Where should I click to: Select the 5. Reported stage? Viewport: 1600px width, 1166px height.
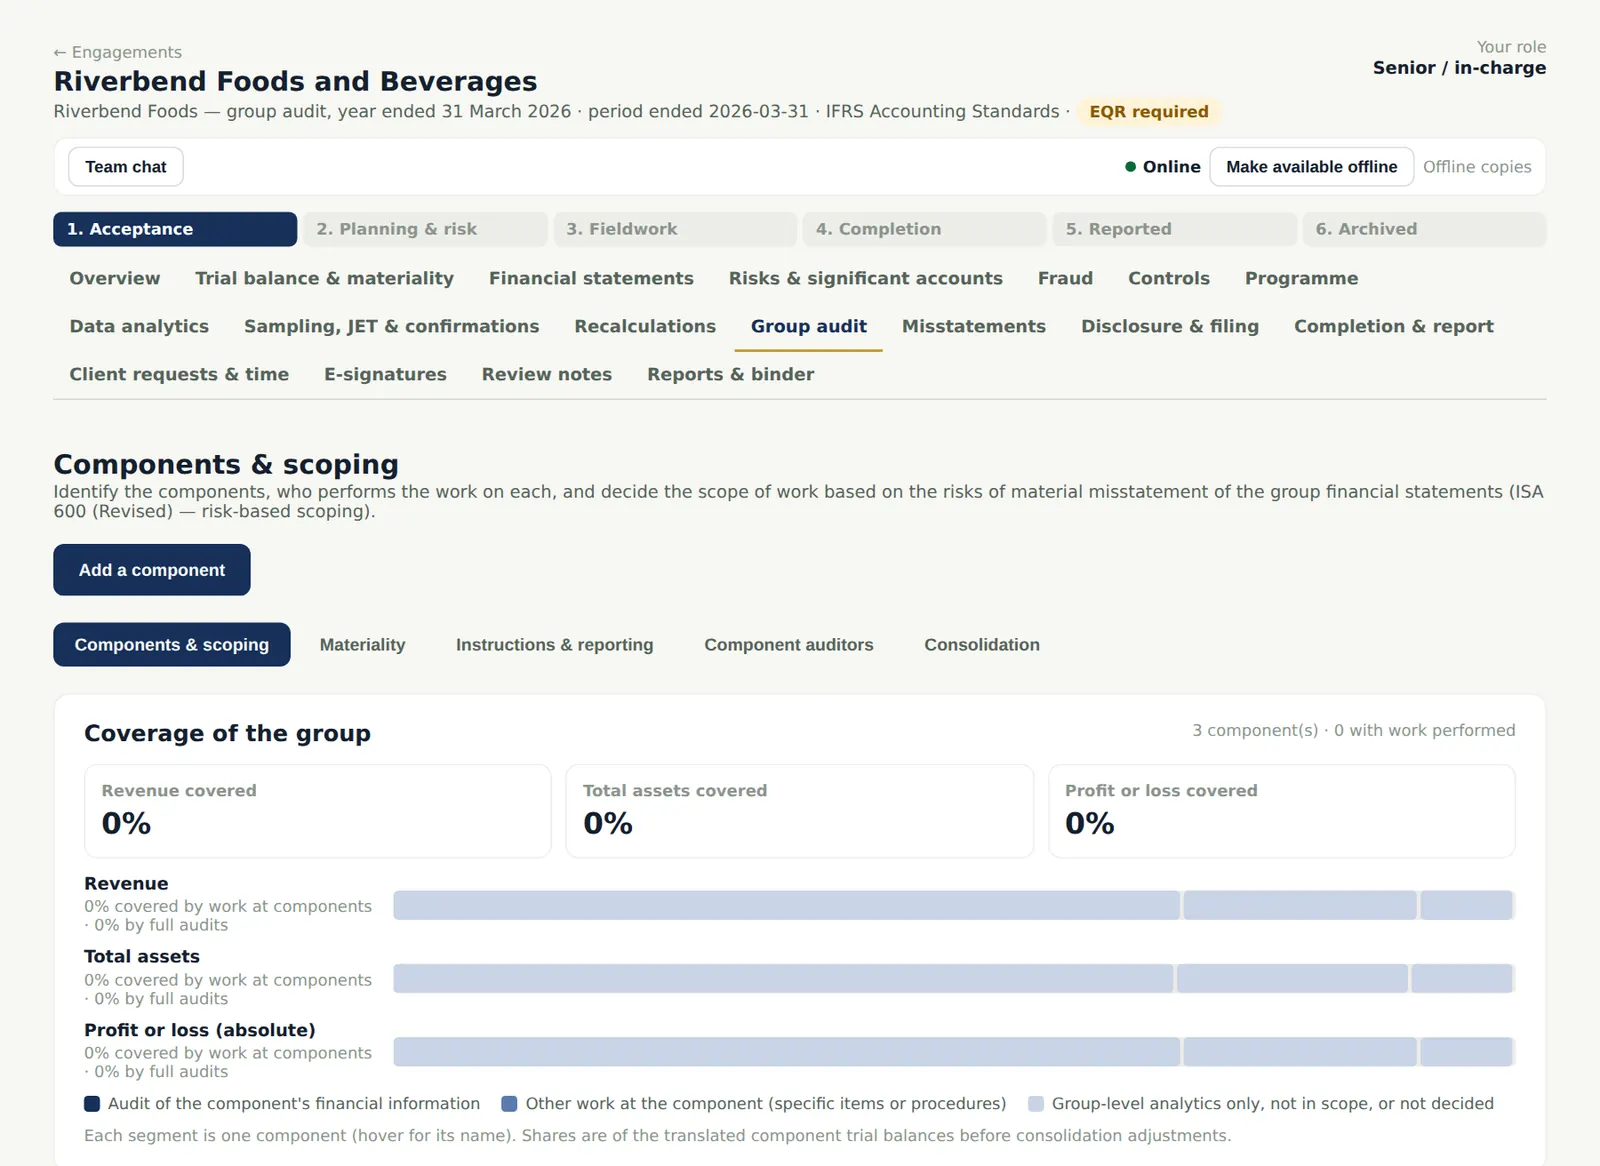pos(1174,229)
